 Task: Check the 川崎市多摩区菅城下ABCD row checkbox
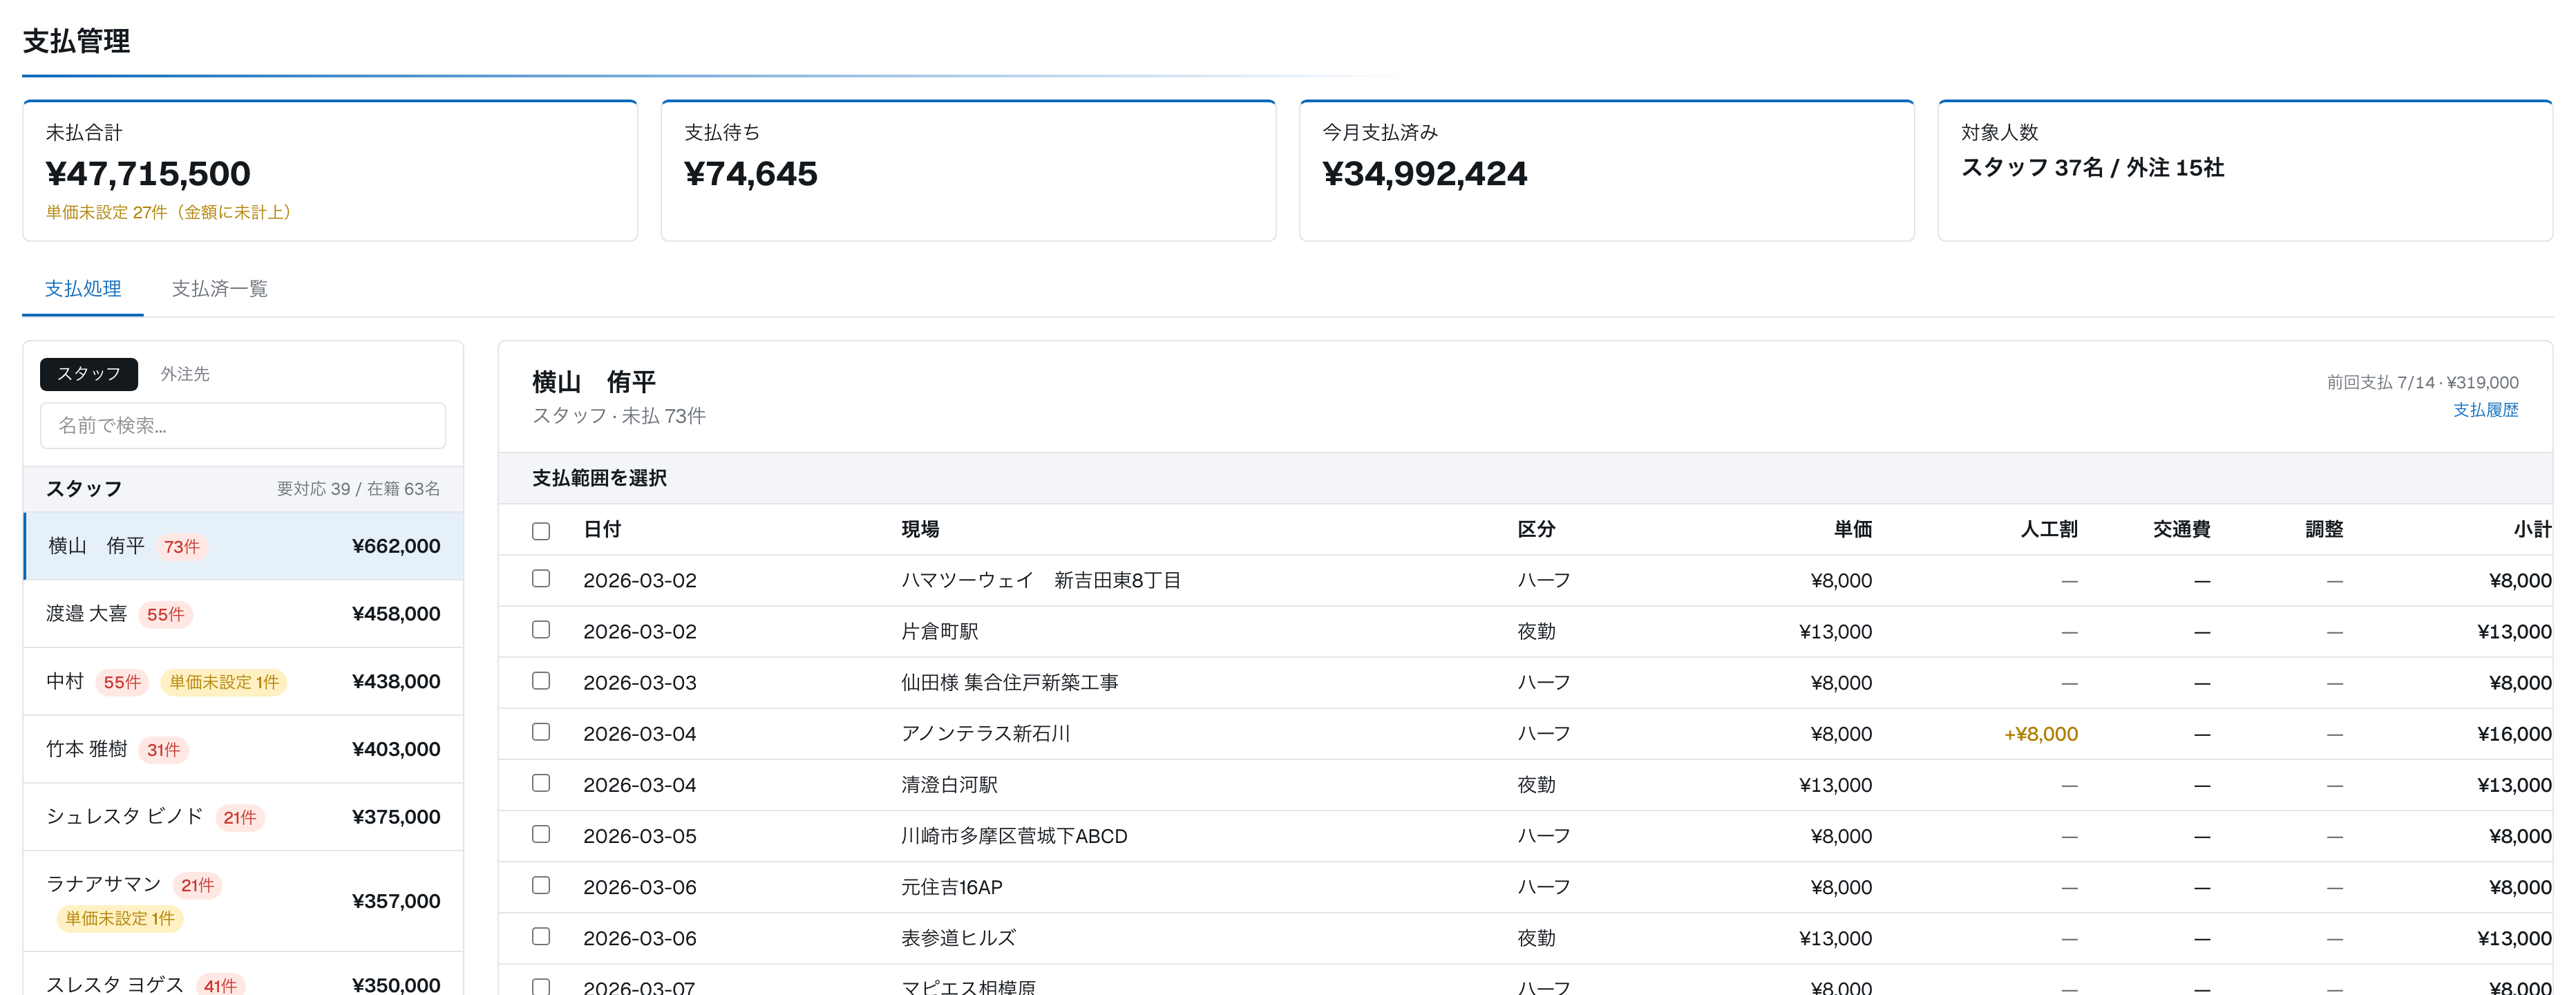(541, 834)
